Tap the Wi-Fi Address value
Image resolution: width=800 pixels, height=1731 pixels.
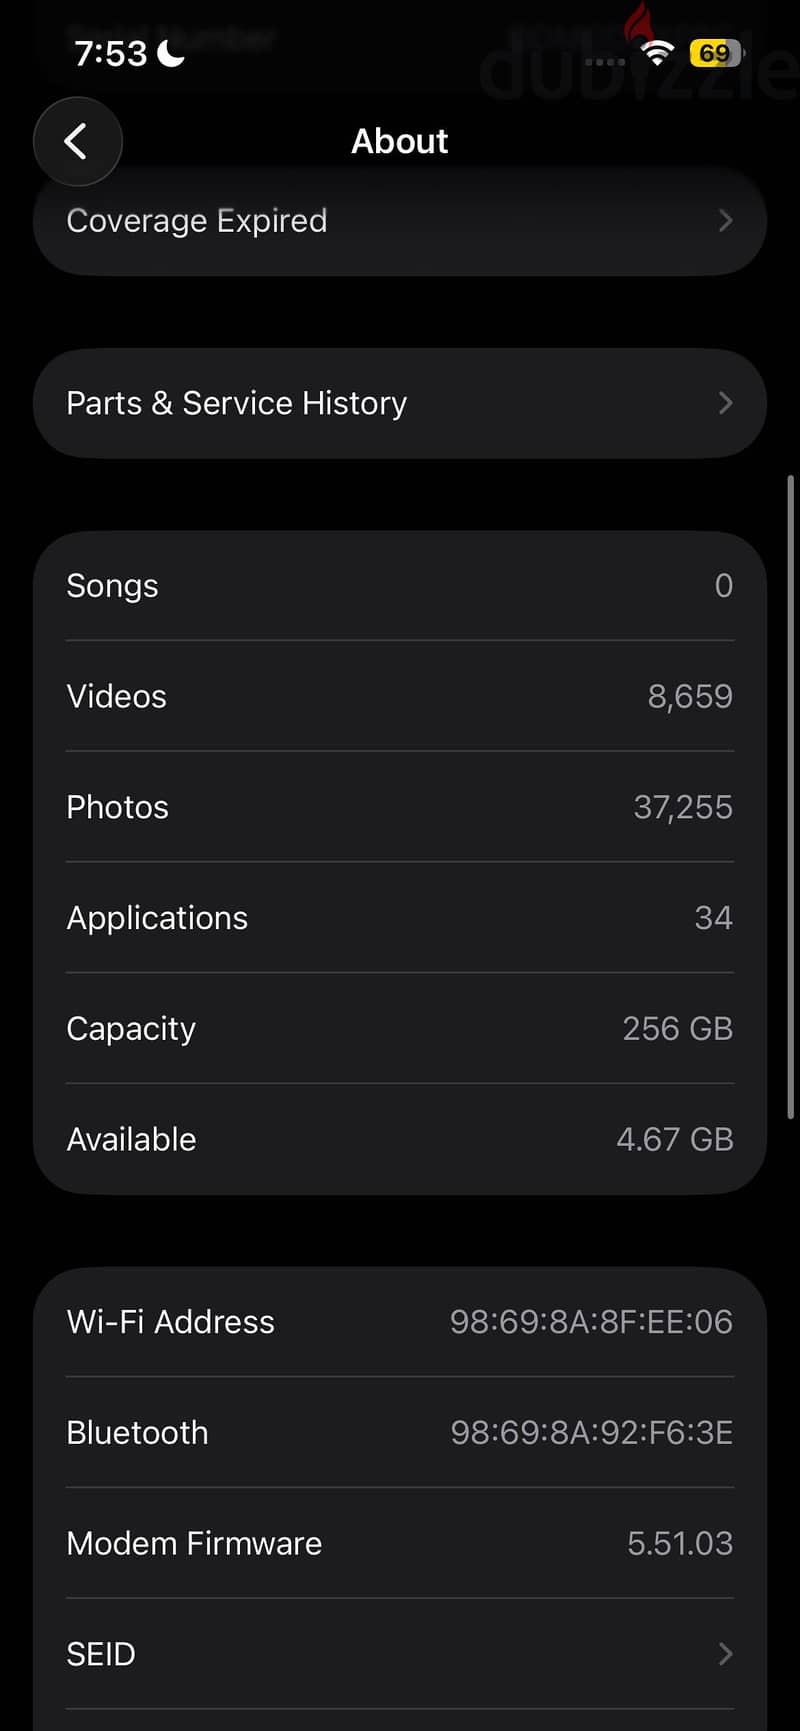[x=591, y=1322]
